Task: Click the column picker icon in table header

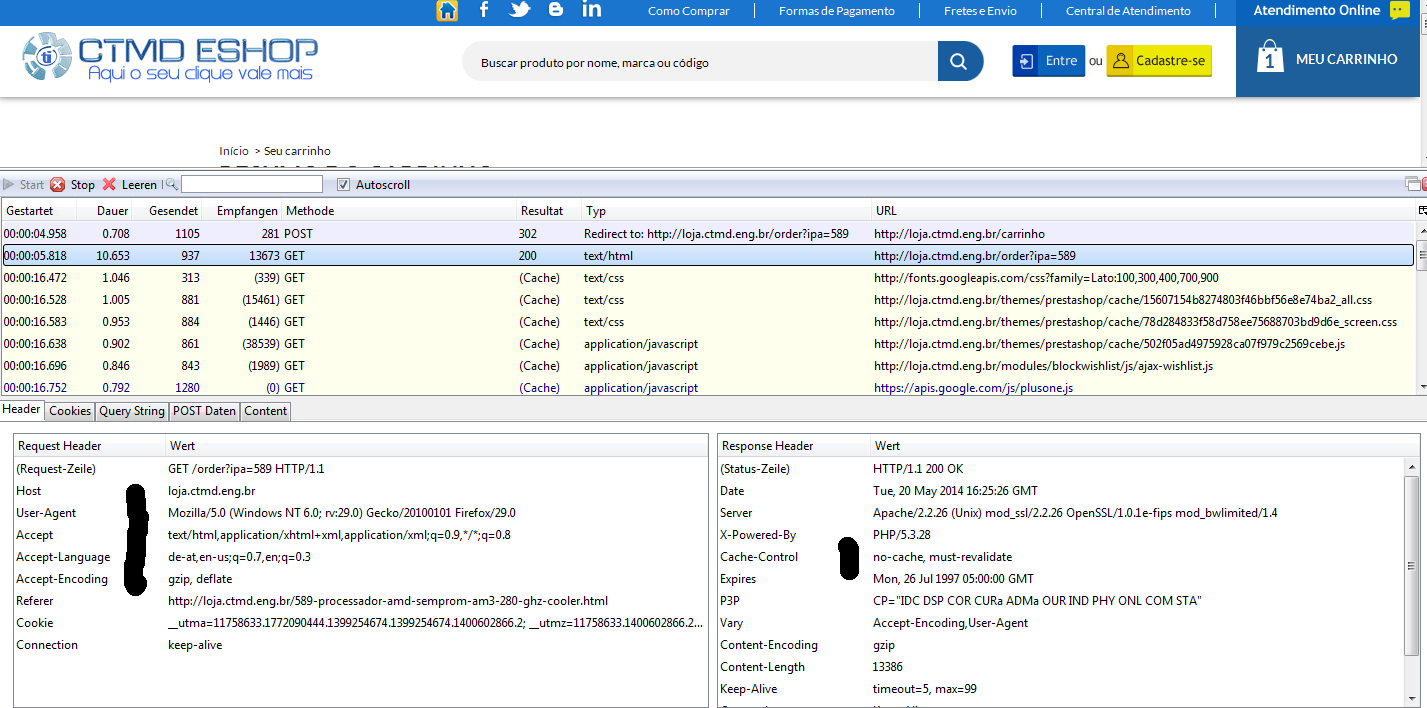Action: pos(1422,210)
